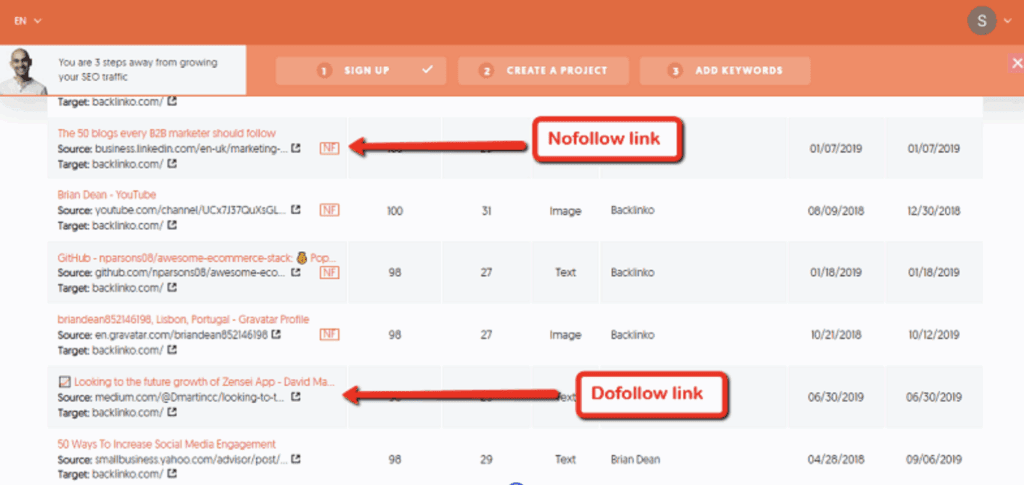Image resolution: width=1024 pixels, height=485 pixels.
Task: Open "The 50 blogs every B2B marketer" link
Action: click(x=167, y=133)
